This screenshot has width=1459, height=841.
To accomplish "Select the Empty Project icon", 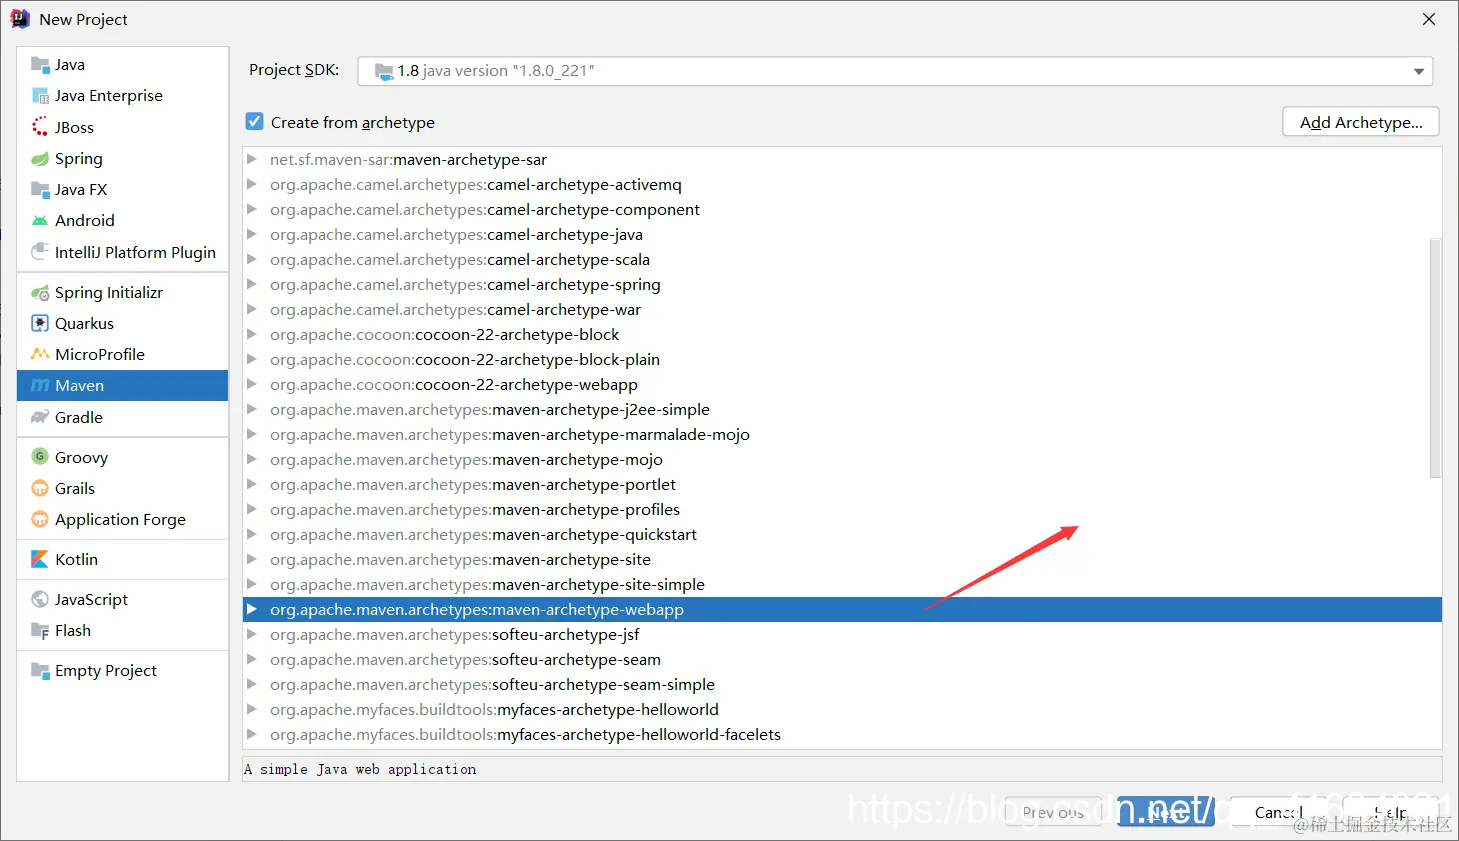I will [40, 671].
